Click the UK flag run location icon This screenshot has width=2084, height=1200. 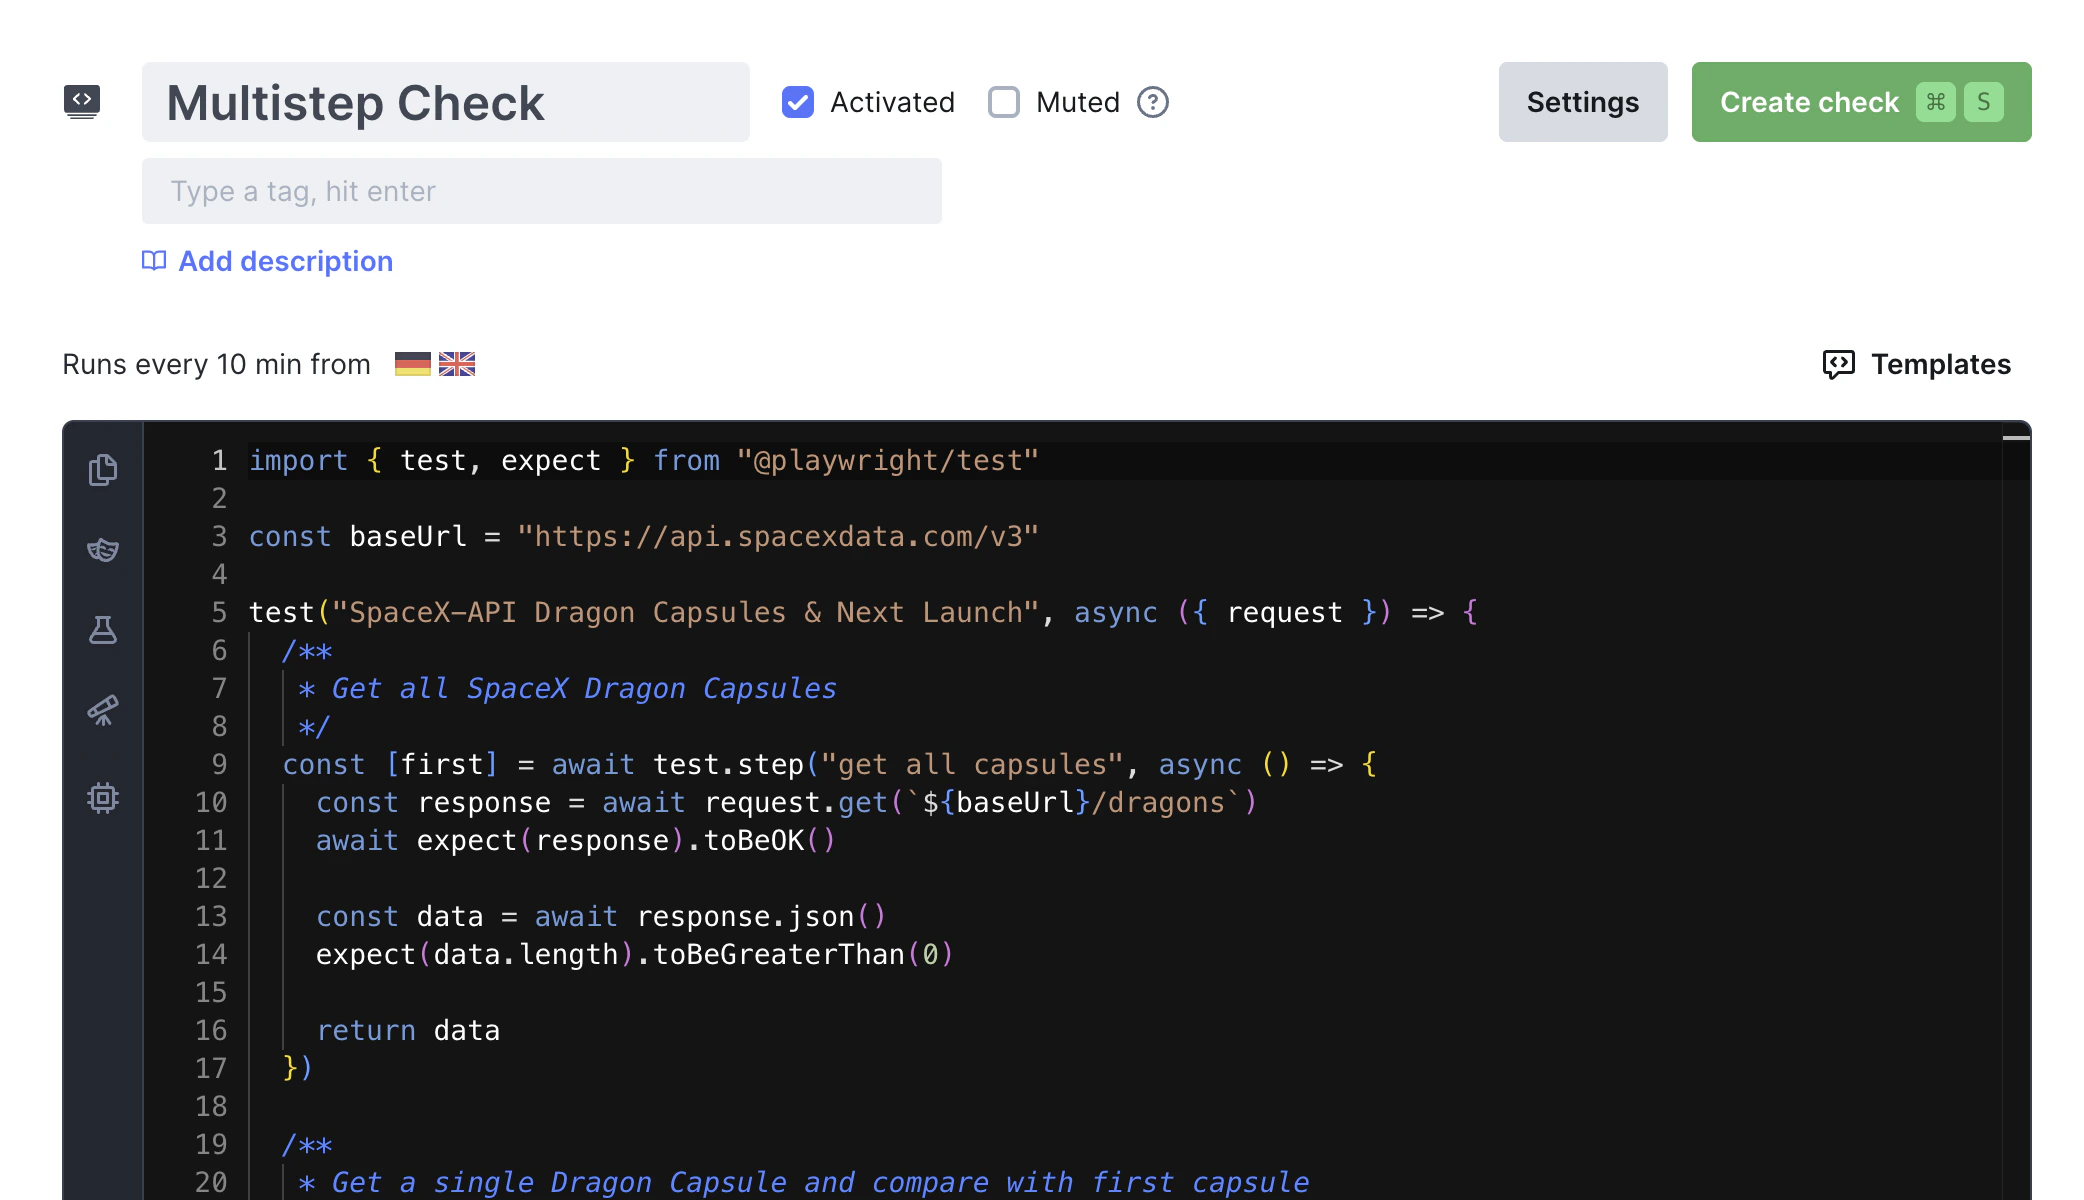[x=456, y=363]
